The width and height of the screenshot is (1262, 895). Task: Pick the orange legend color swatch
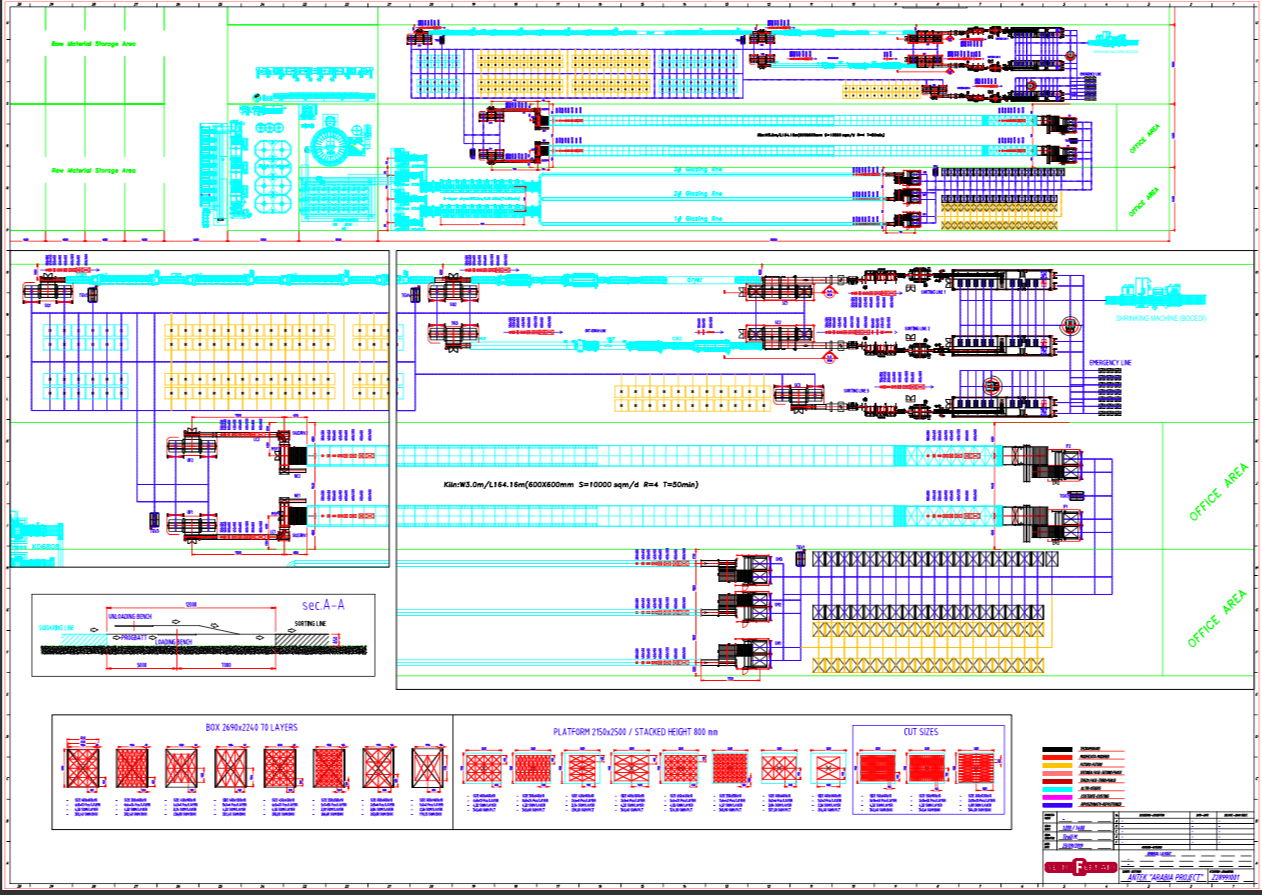click(1058, 765)
